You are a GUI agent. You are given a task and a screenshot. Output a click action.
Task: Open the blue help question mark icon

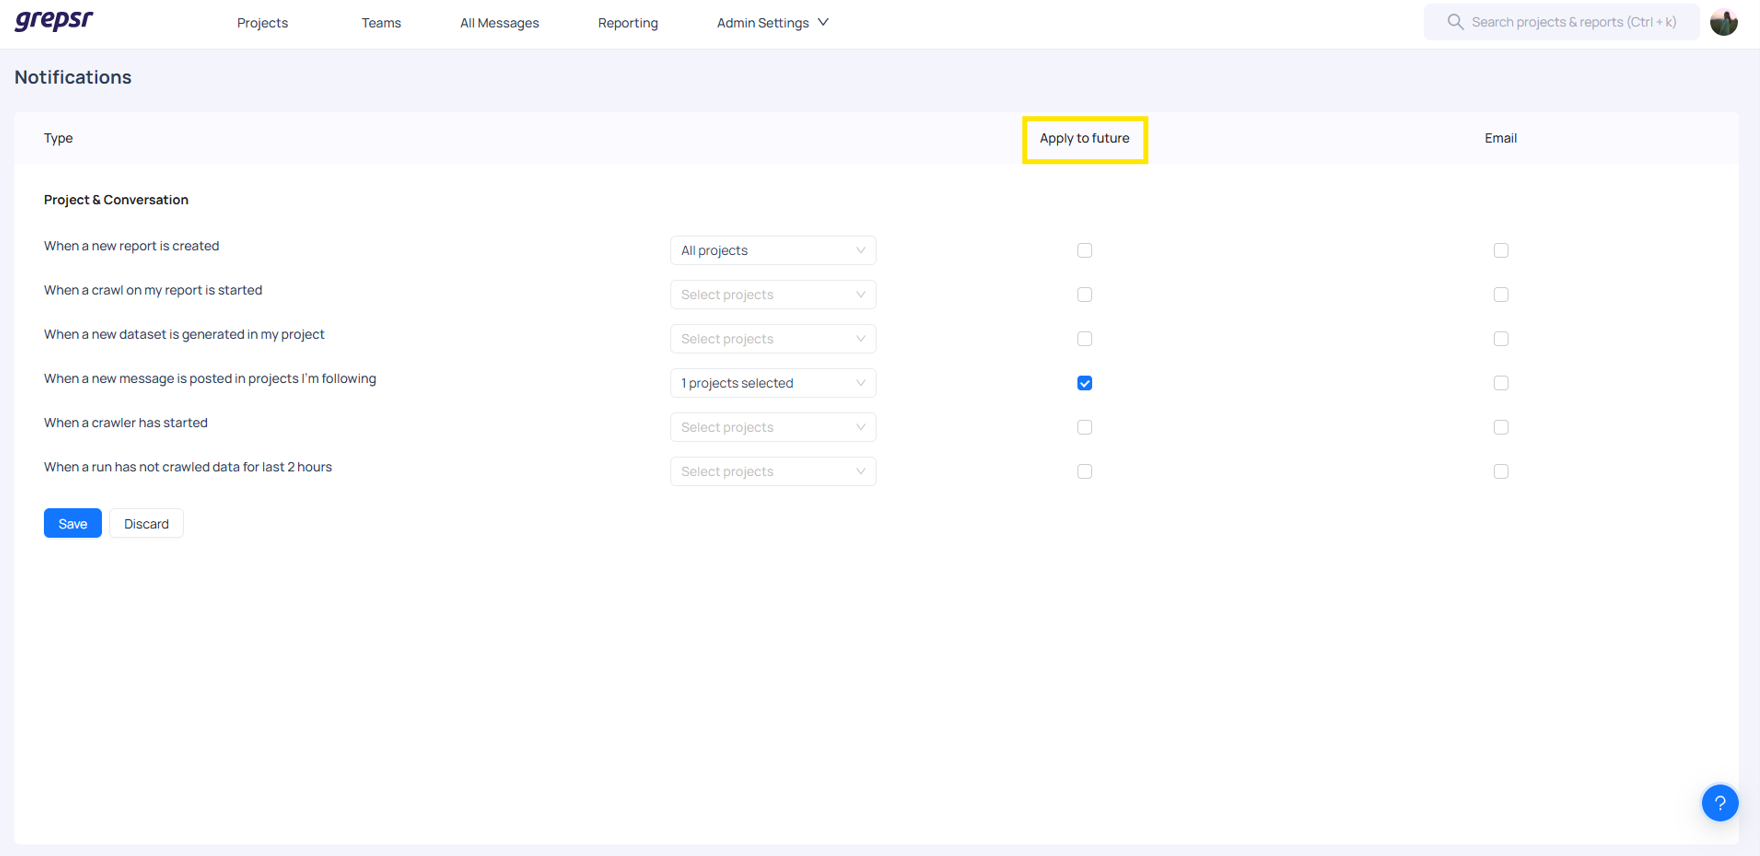1719,802
